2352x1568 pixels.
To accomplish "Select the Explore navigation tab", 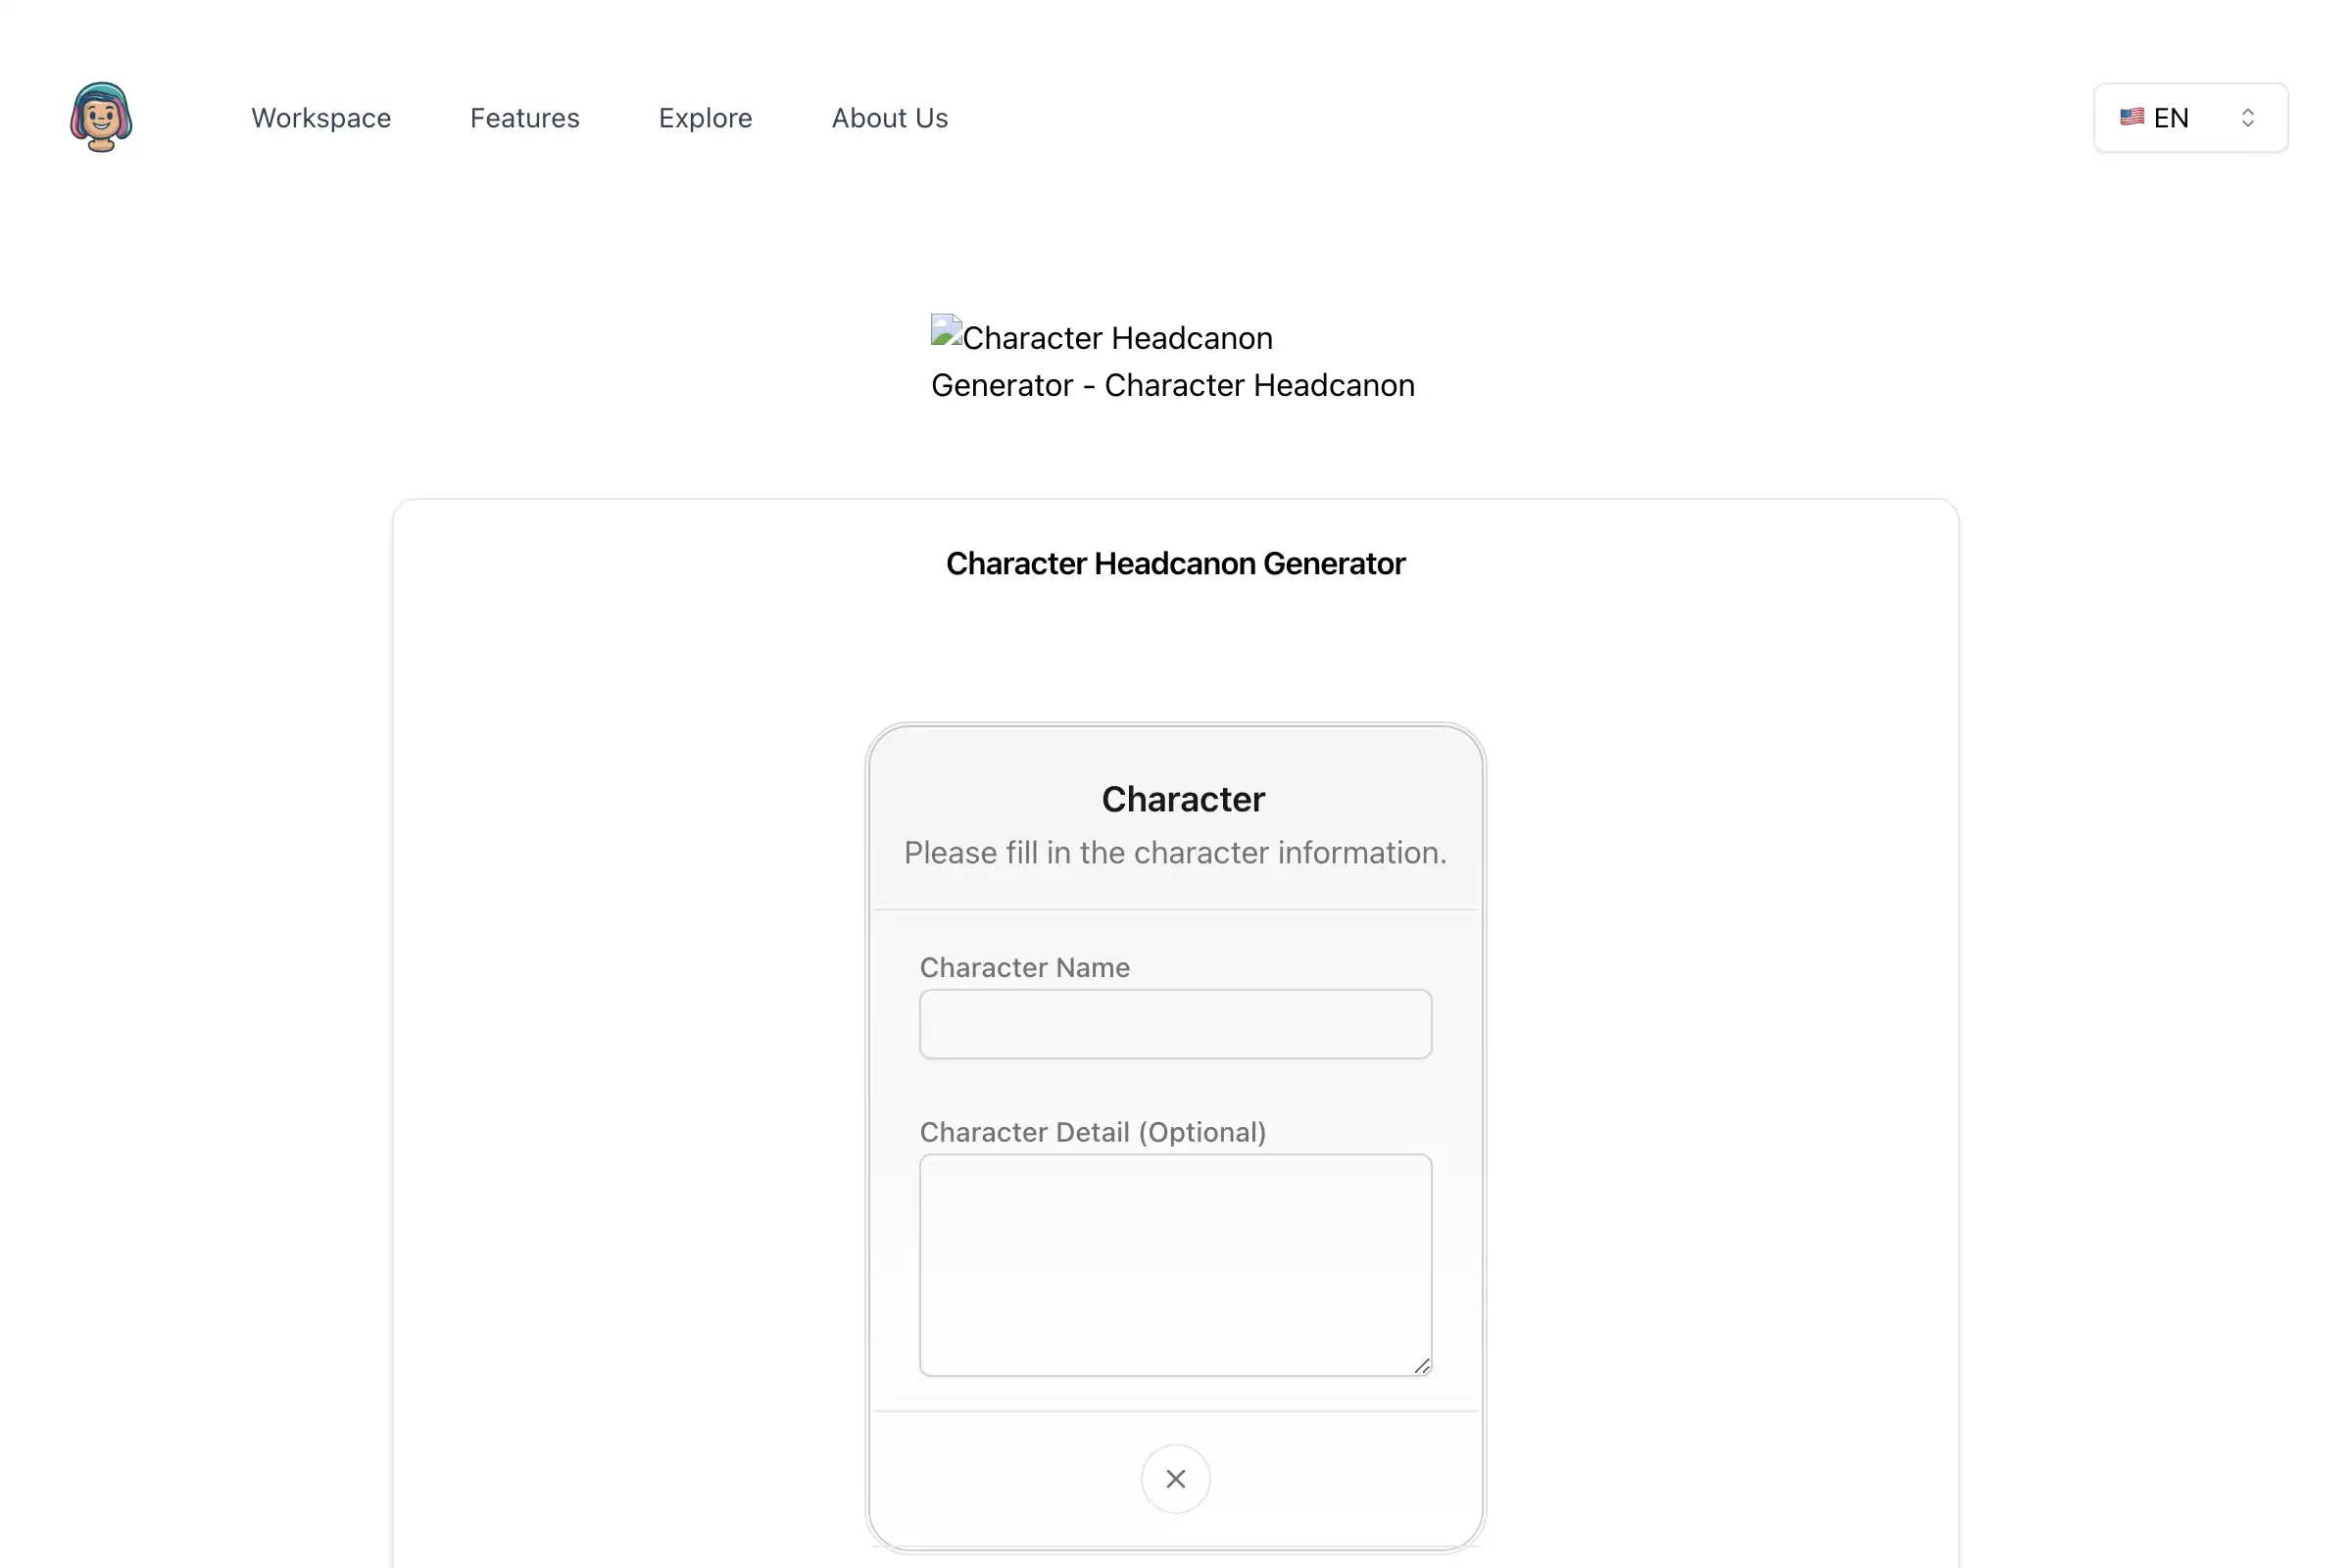I will click(706, 118).
